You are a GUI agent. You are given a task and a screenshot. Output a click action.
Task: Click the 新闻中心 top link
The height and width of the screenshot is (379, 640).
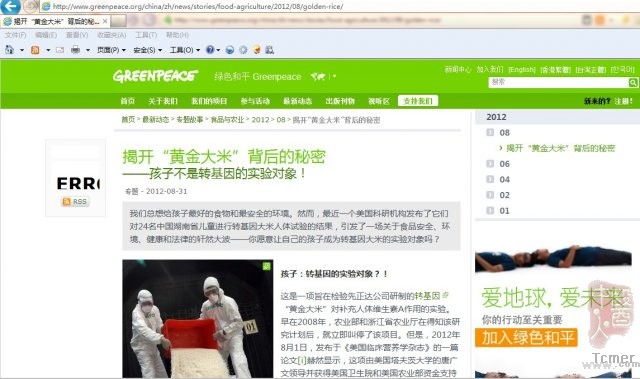point(458,70)
